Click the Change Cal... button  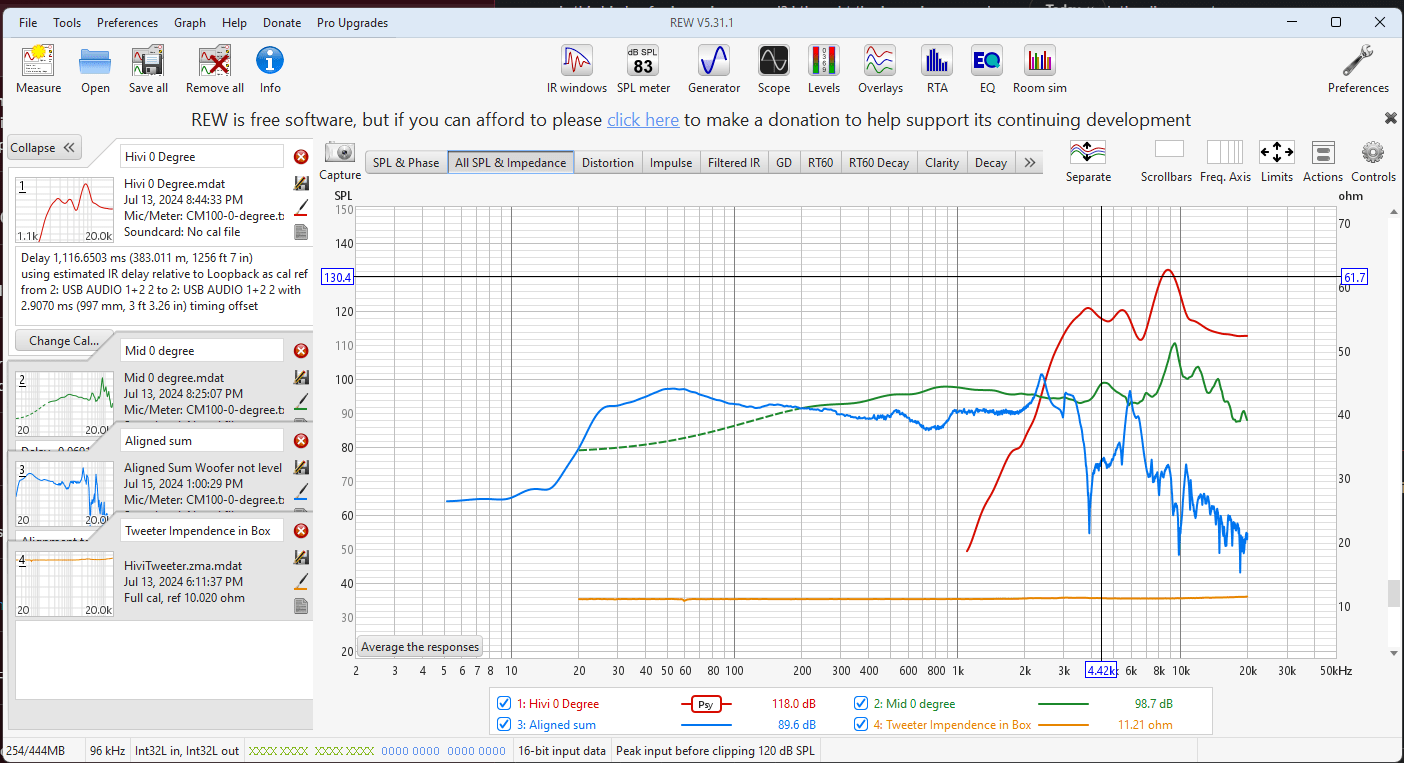point(64,340)
